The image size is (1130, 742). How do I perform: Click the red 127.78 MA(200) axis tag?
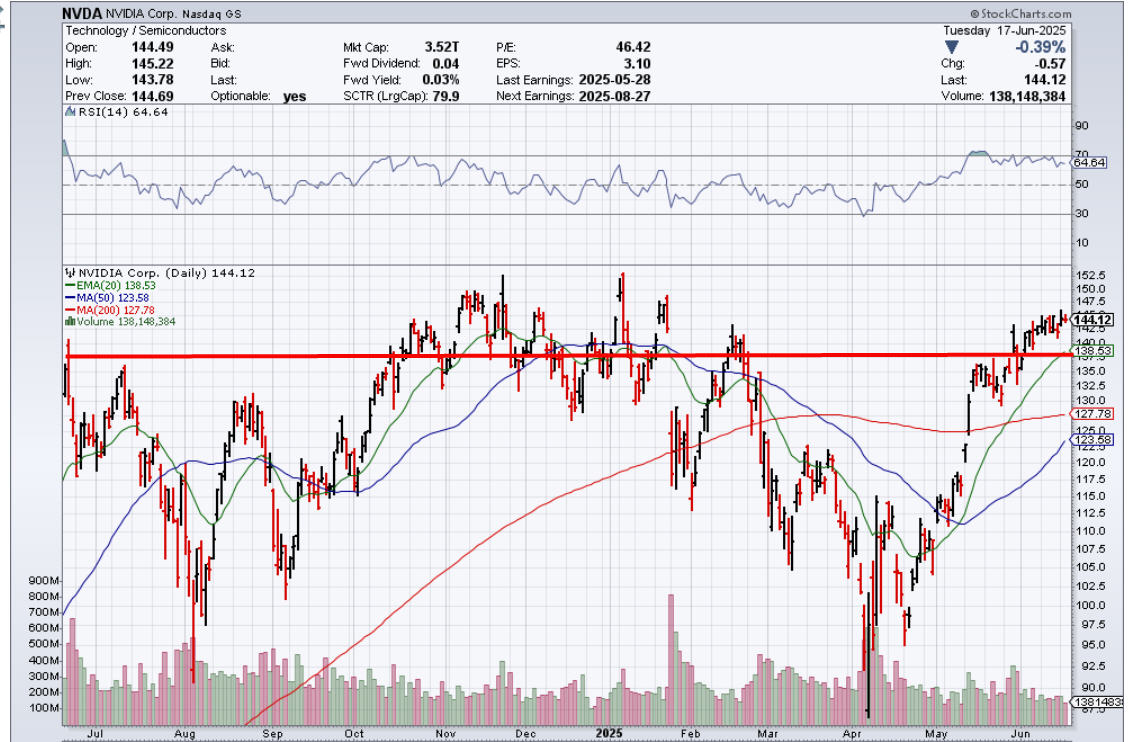click(1092, 413)
